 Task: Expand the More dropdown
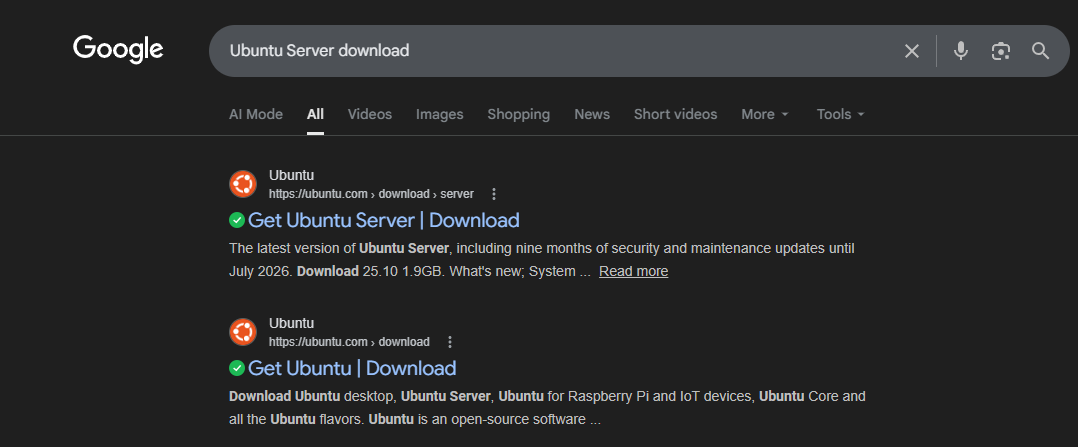(764, 114)
